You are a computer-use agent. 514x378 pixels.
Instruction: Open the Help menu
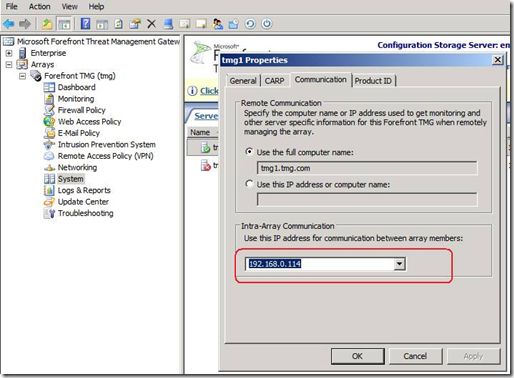click(96, 6)
